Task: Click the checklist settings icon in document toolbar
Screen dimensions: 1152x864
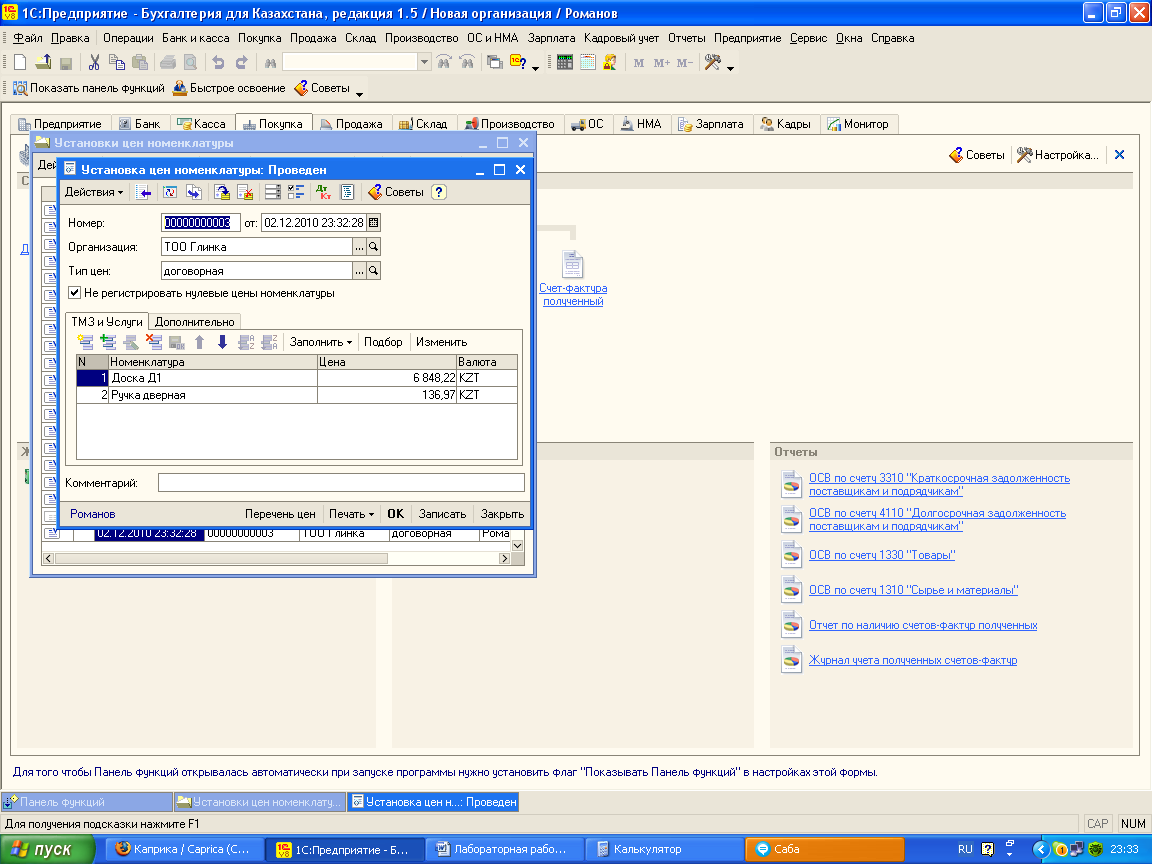Action: (296, 192)
